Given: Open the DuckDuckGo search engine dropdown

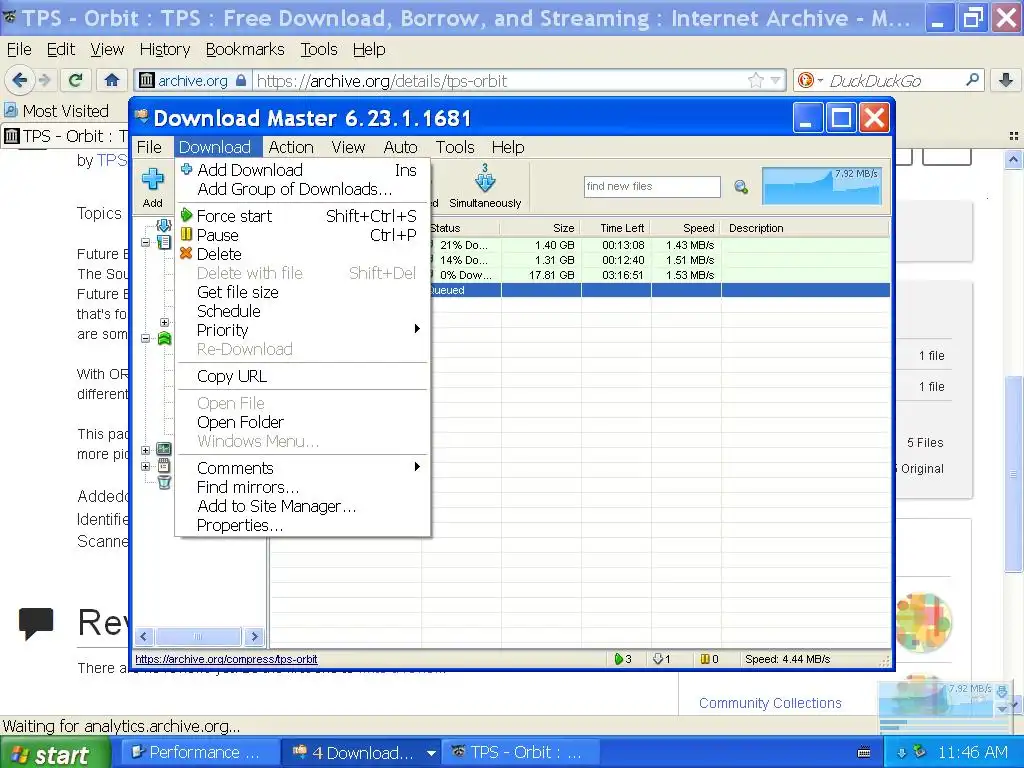Looking at the screenshot, I should click(x=820, y=80).
